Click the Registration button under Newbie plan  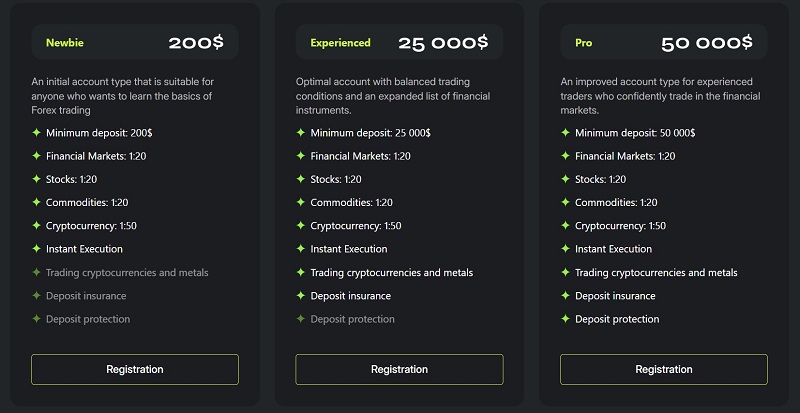click(135, 369)
